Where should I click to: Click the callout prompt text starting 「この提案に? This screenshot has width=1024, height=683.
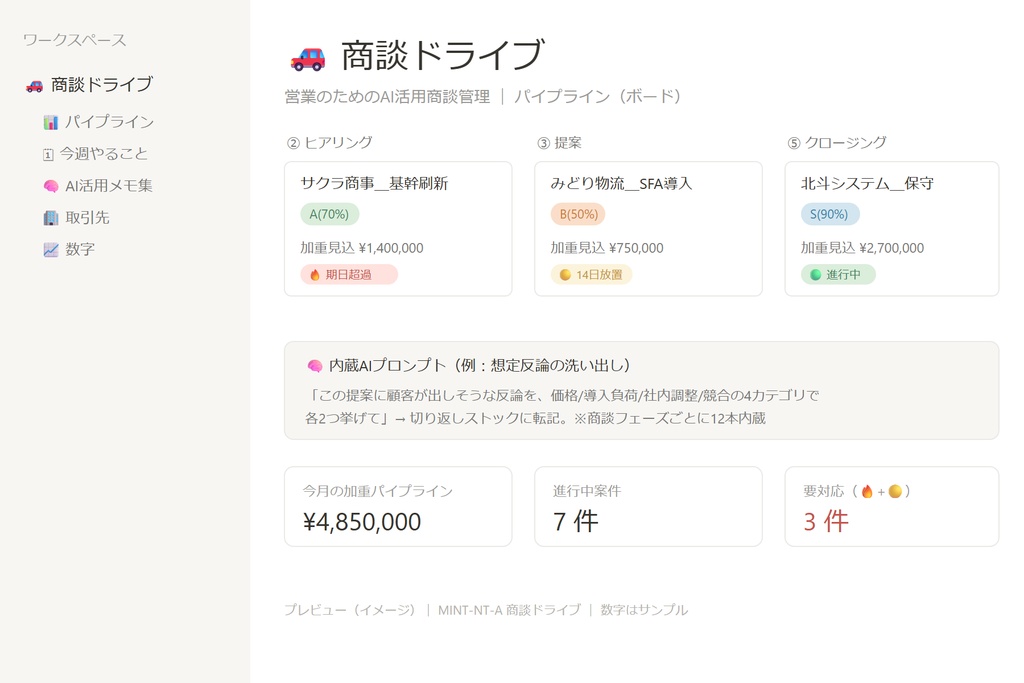[x=562, y=407]
